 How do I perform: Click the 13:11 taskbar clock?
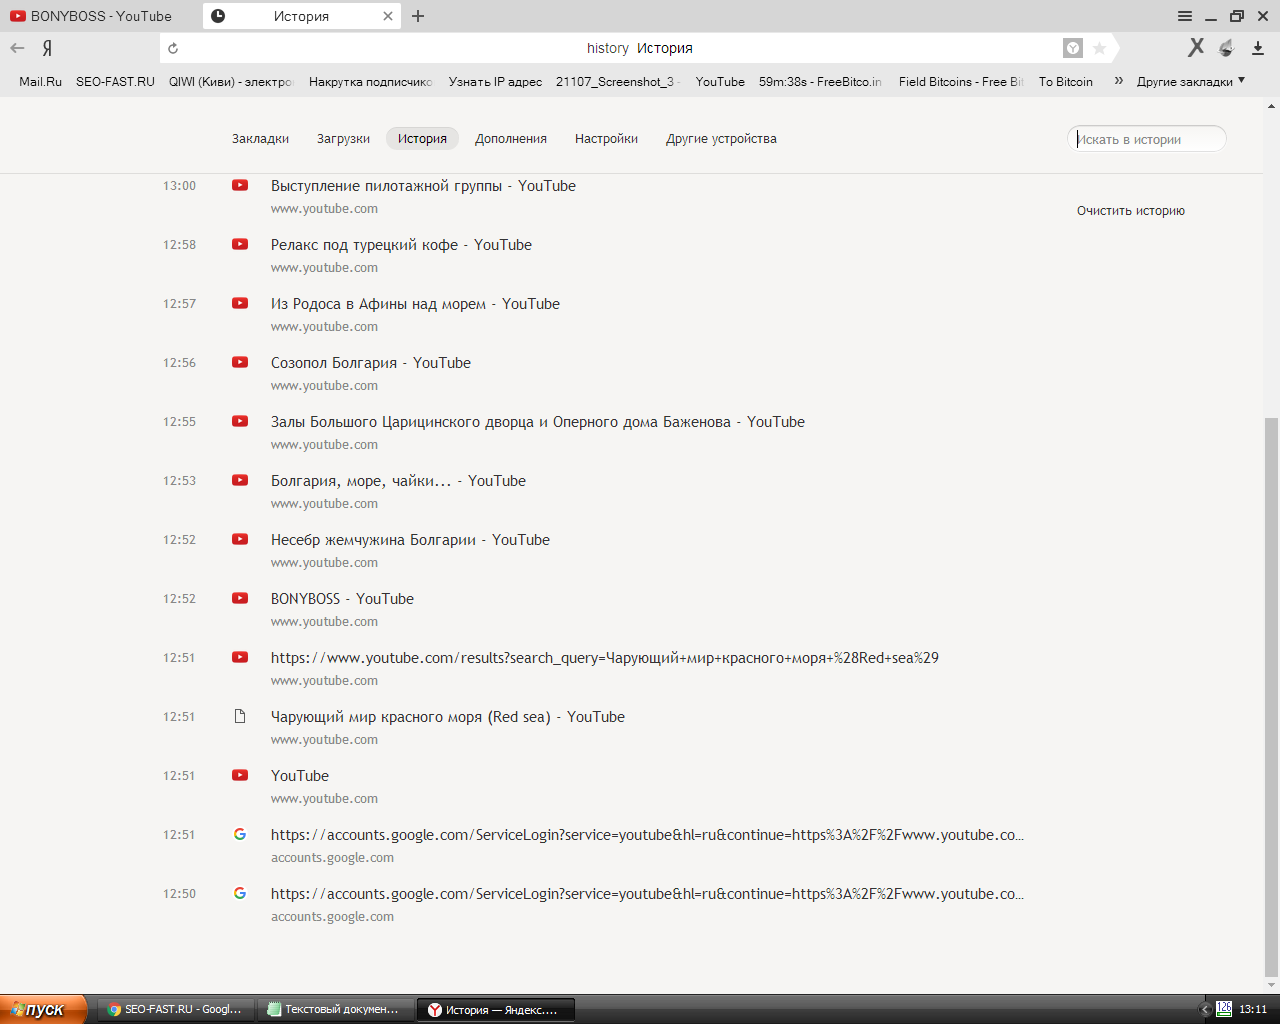click(1253, 1009)
